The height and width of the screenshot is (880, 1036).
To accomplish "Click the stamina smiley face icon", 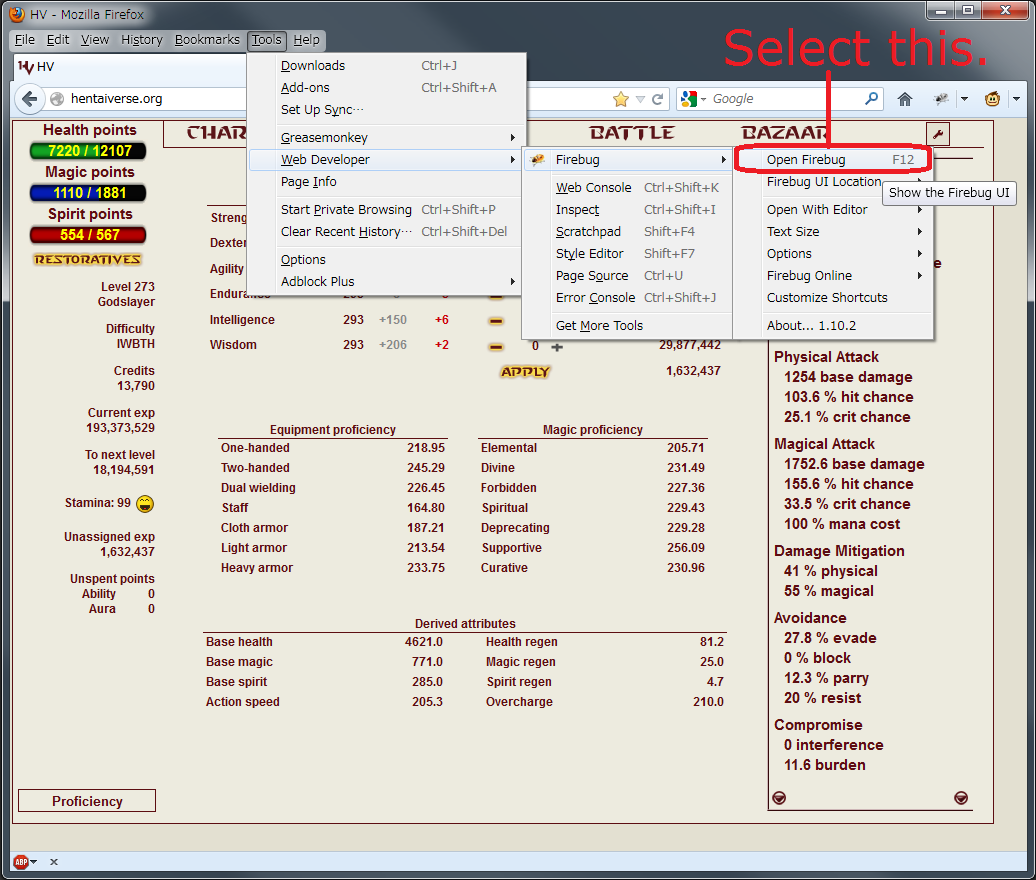I will point(145,504).
